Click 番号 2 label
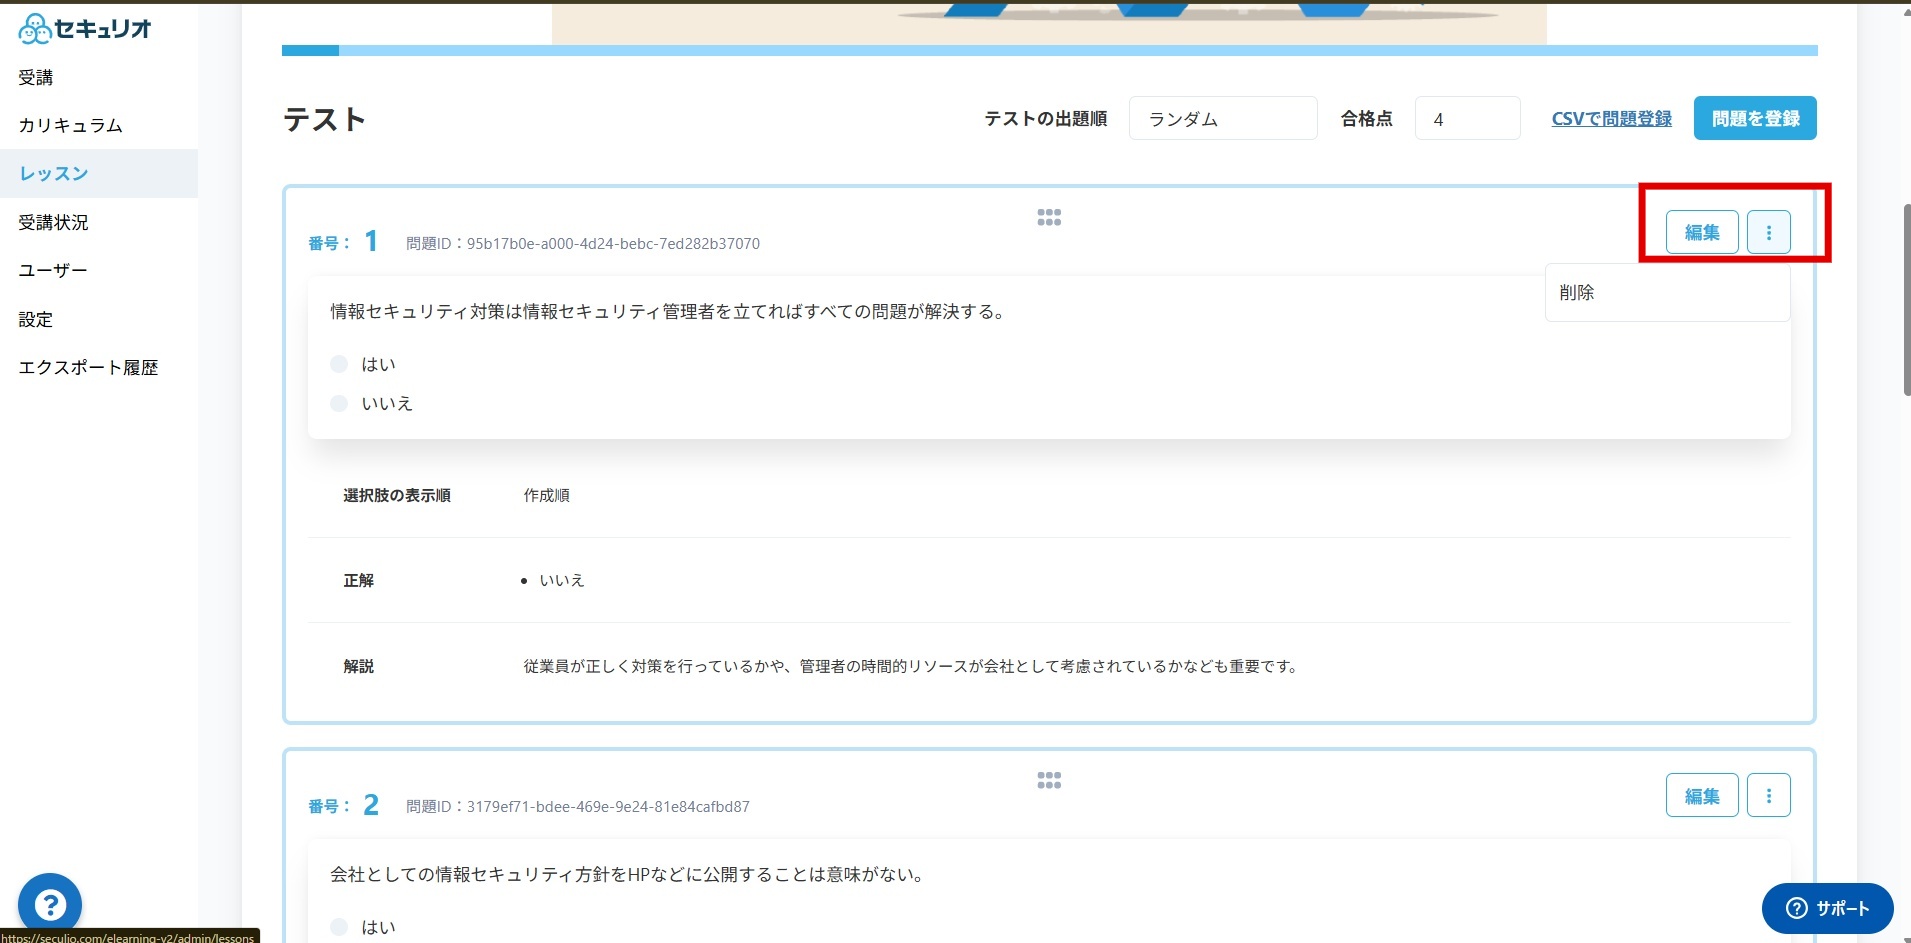 [x=343, y=805]
